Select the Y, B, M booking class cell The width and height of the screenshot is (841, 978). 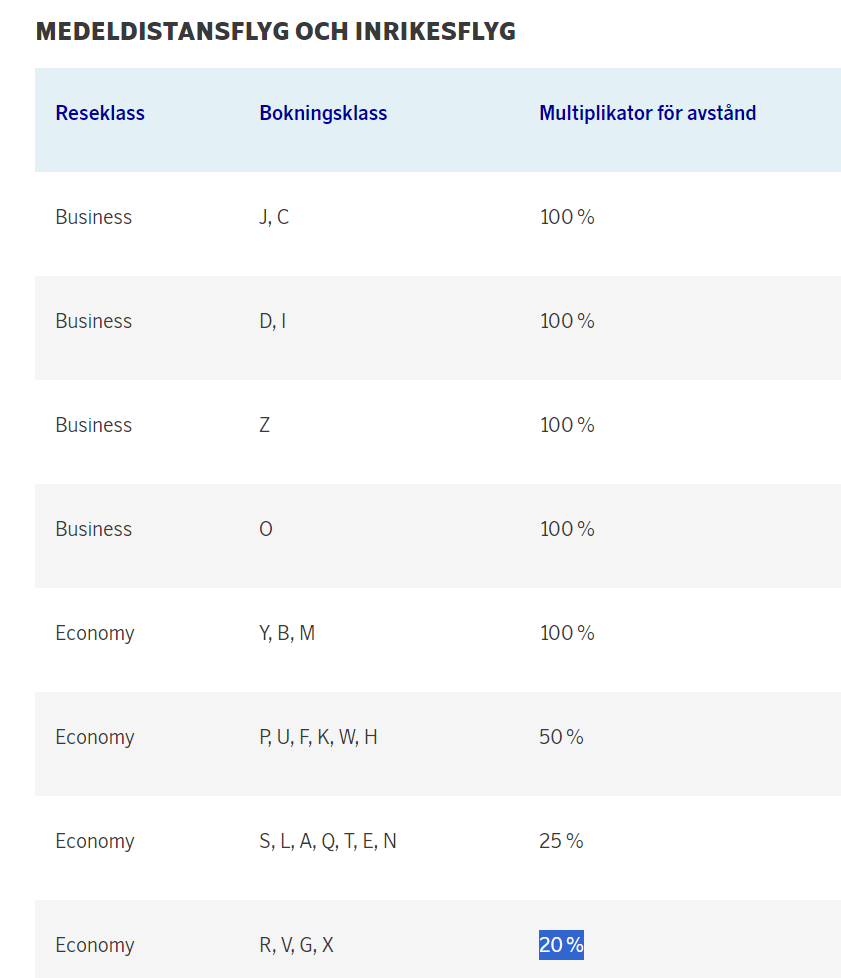click(x=287, y=633)
